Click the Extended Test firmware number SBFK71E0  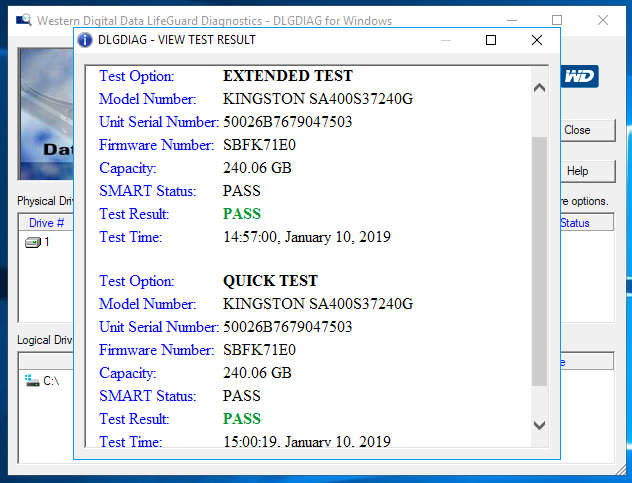pyautogui.click(x=259, y=145)
